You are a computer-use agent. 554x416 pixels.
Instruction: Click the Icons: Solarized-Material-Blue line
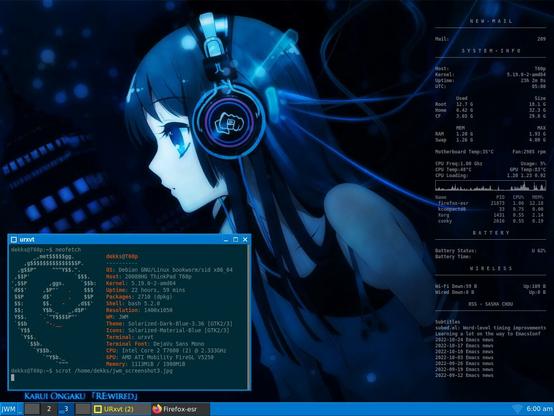coord(168,330)
